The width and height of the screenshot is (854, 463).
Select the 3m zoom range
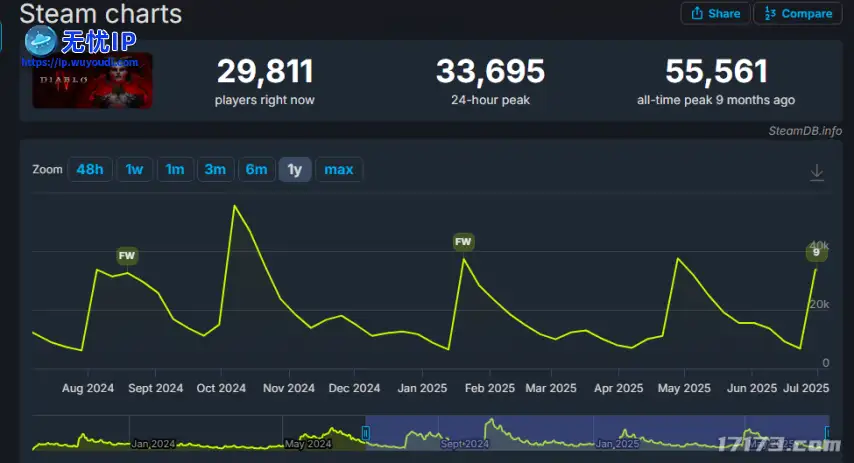point(215,169)
